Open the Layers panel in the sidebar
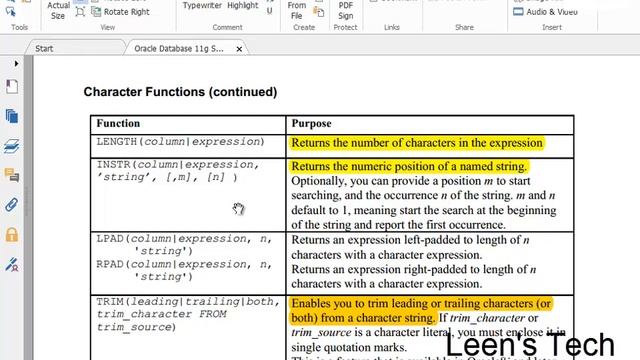Image resolution: width=640 pixels, height=360 pixels. coord(12,146)
